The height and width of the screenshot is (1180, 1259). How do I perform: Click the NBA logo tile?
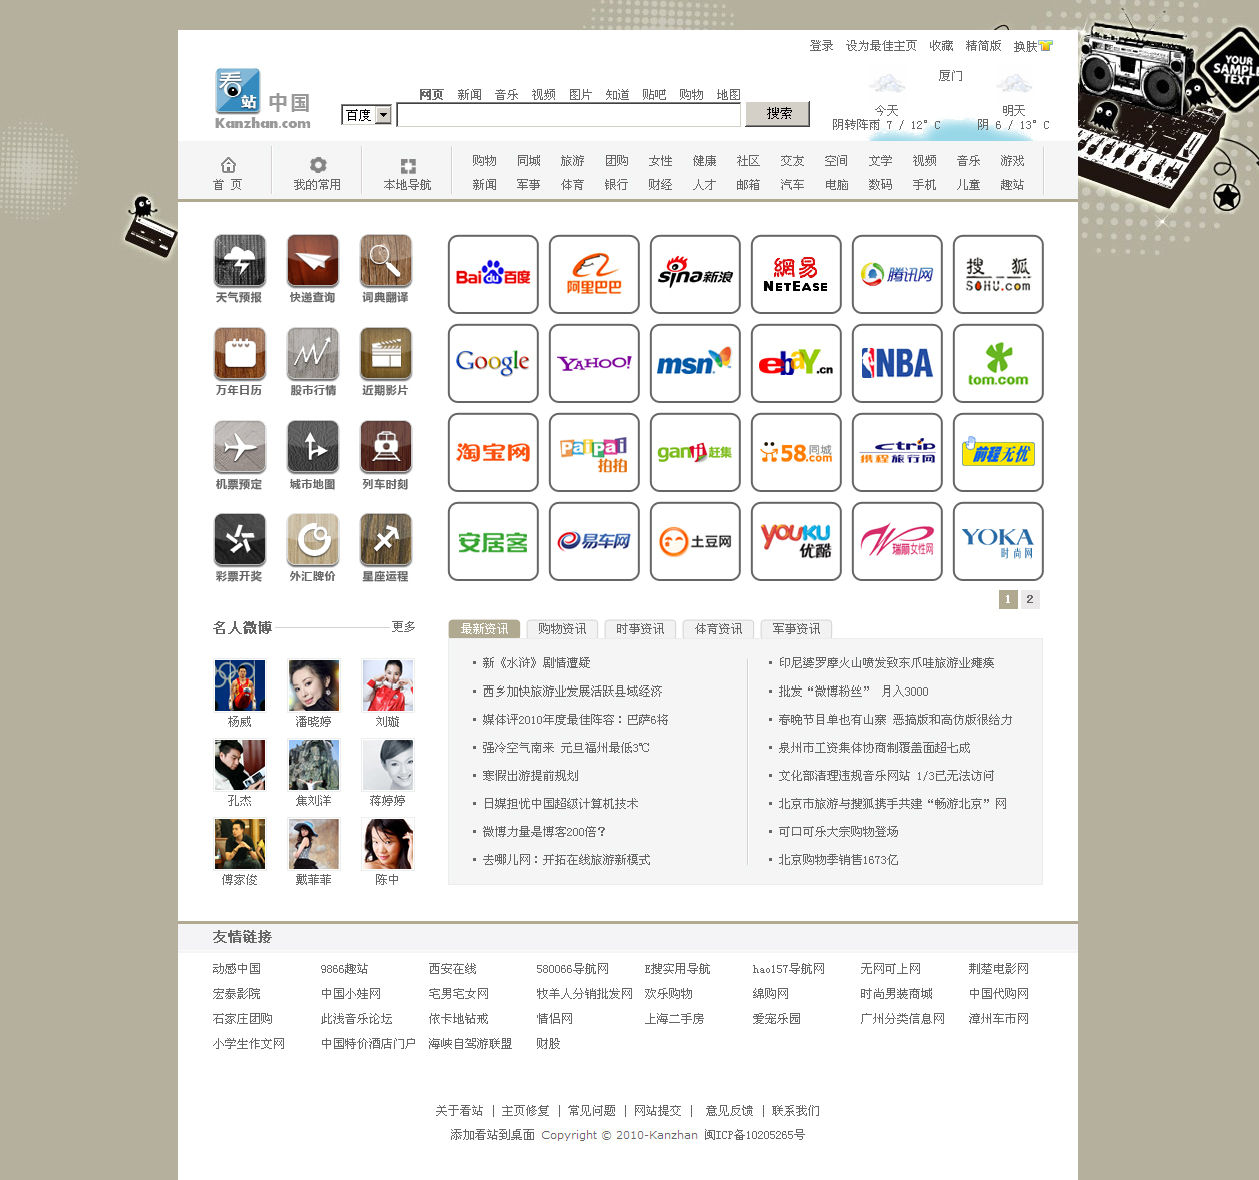(897, 363)
